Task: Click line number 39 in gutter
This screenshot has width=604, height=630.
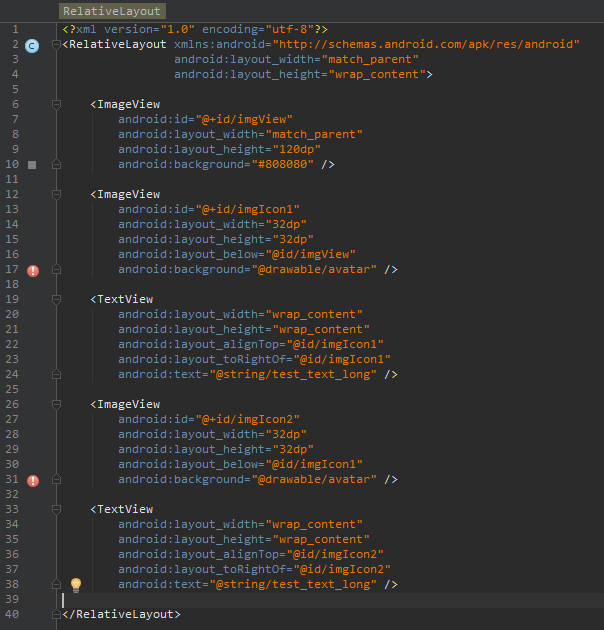Action: [12, 599]
